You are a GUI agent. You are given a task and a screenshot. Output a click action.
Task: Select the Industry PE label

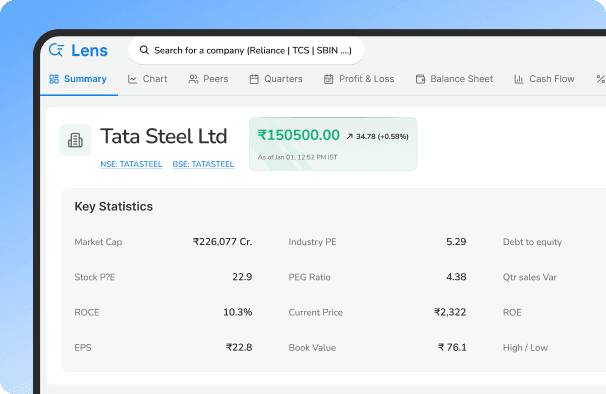click(x=312, y=242)
